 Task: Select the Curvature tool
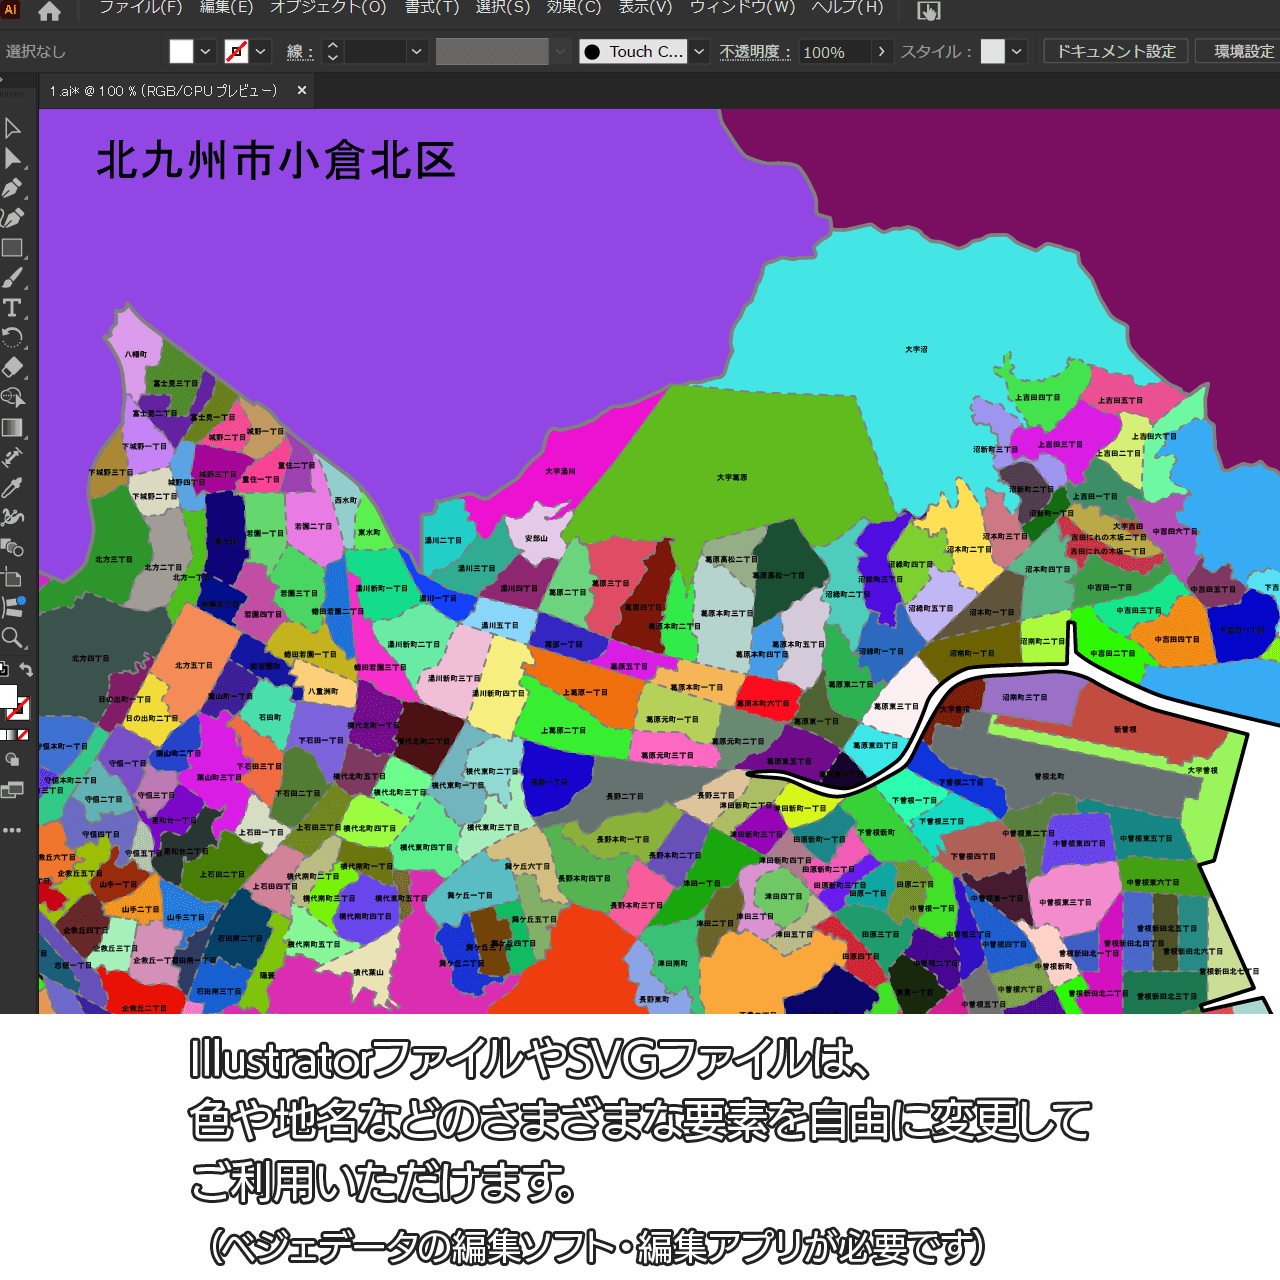pyautogui.click(x=13, y=217)
